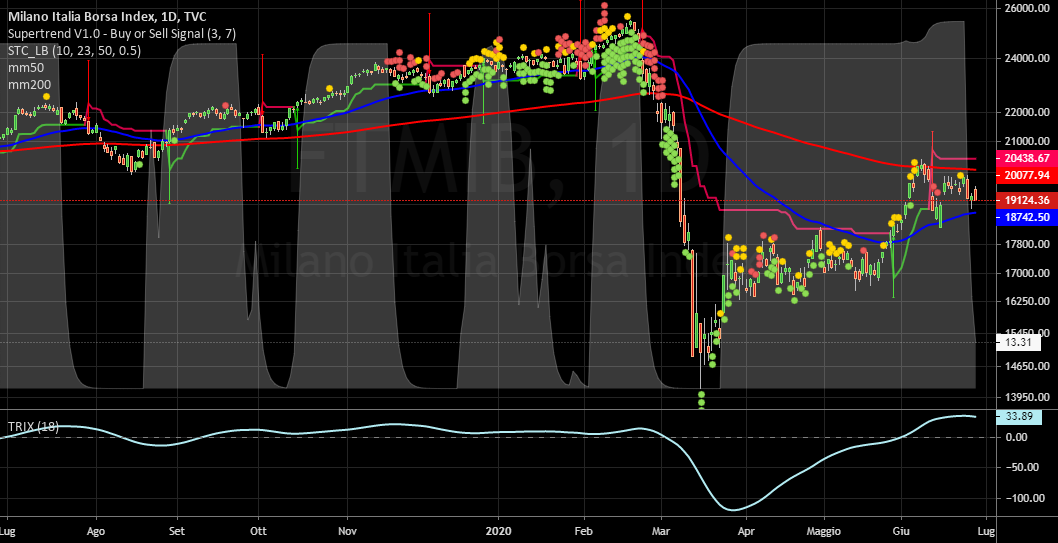1058x543 pixels.
Task: Click the 20077.94 price label
Action: click(x=1026, y=175)
